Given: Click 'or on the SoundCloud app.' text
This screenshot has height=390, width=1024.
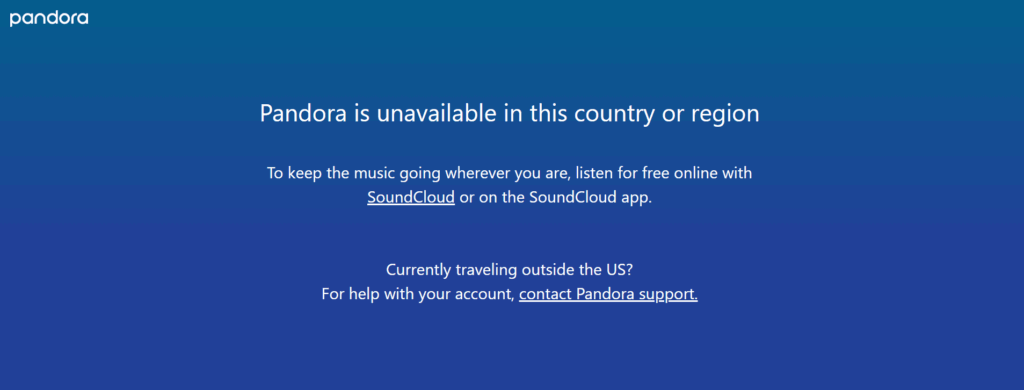Looking at the screenshot, I should click(x=556, y=197).
